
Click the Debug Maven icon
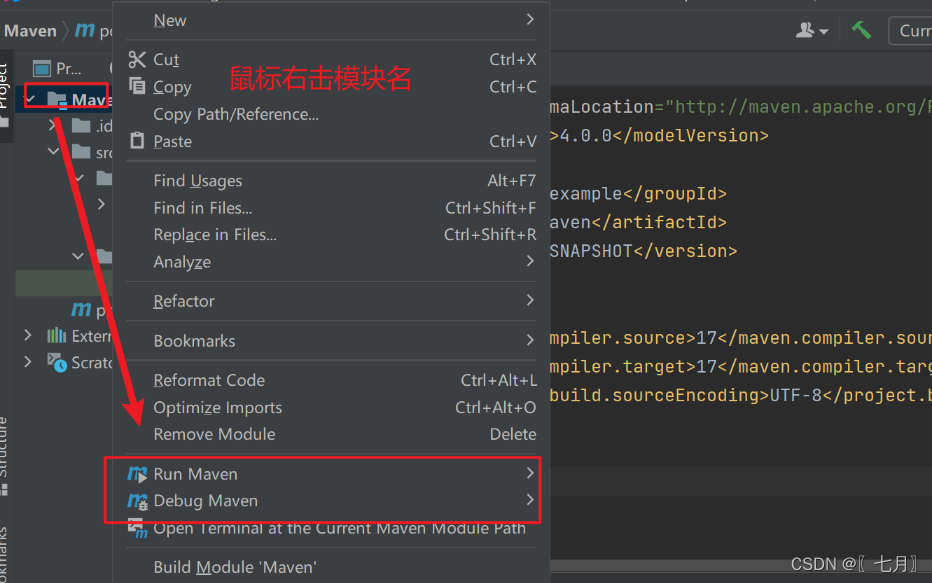(x=137, y=501)
